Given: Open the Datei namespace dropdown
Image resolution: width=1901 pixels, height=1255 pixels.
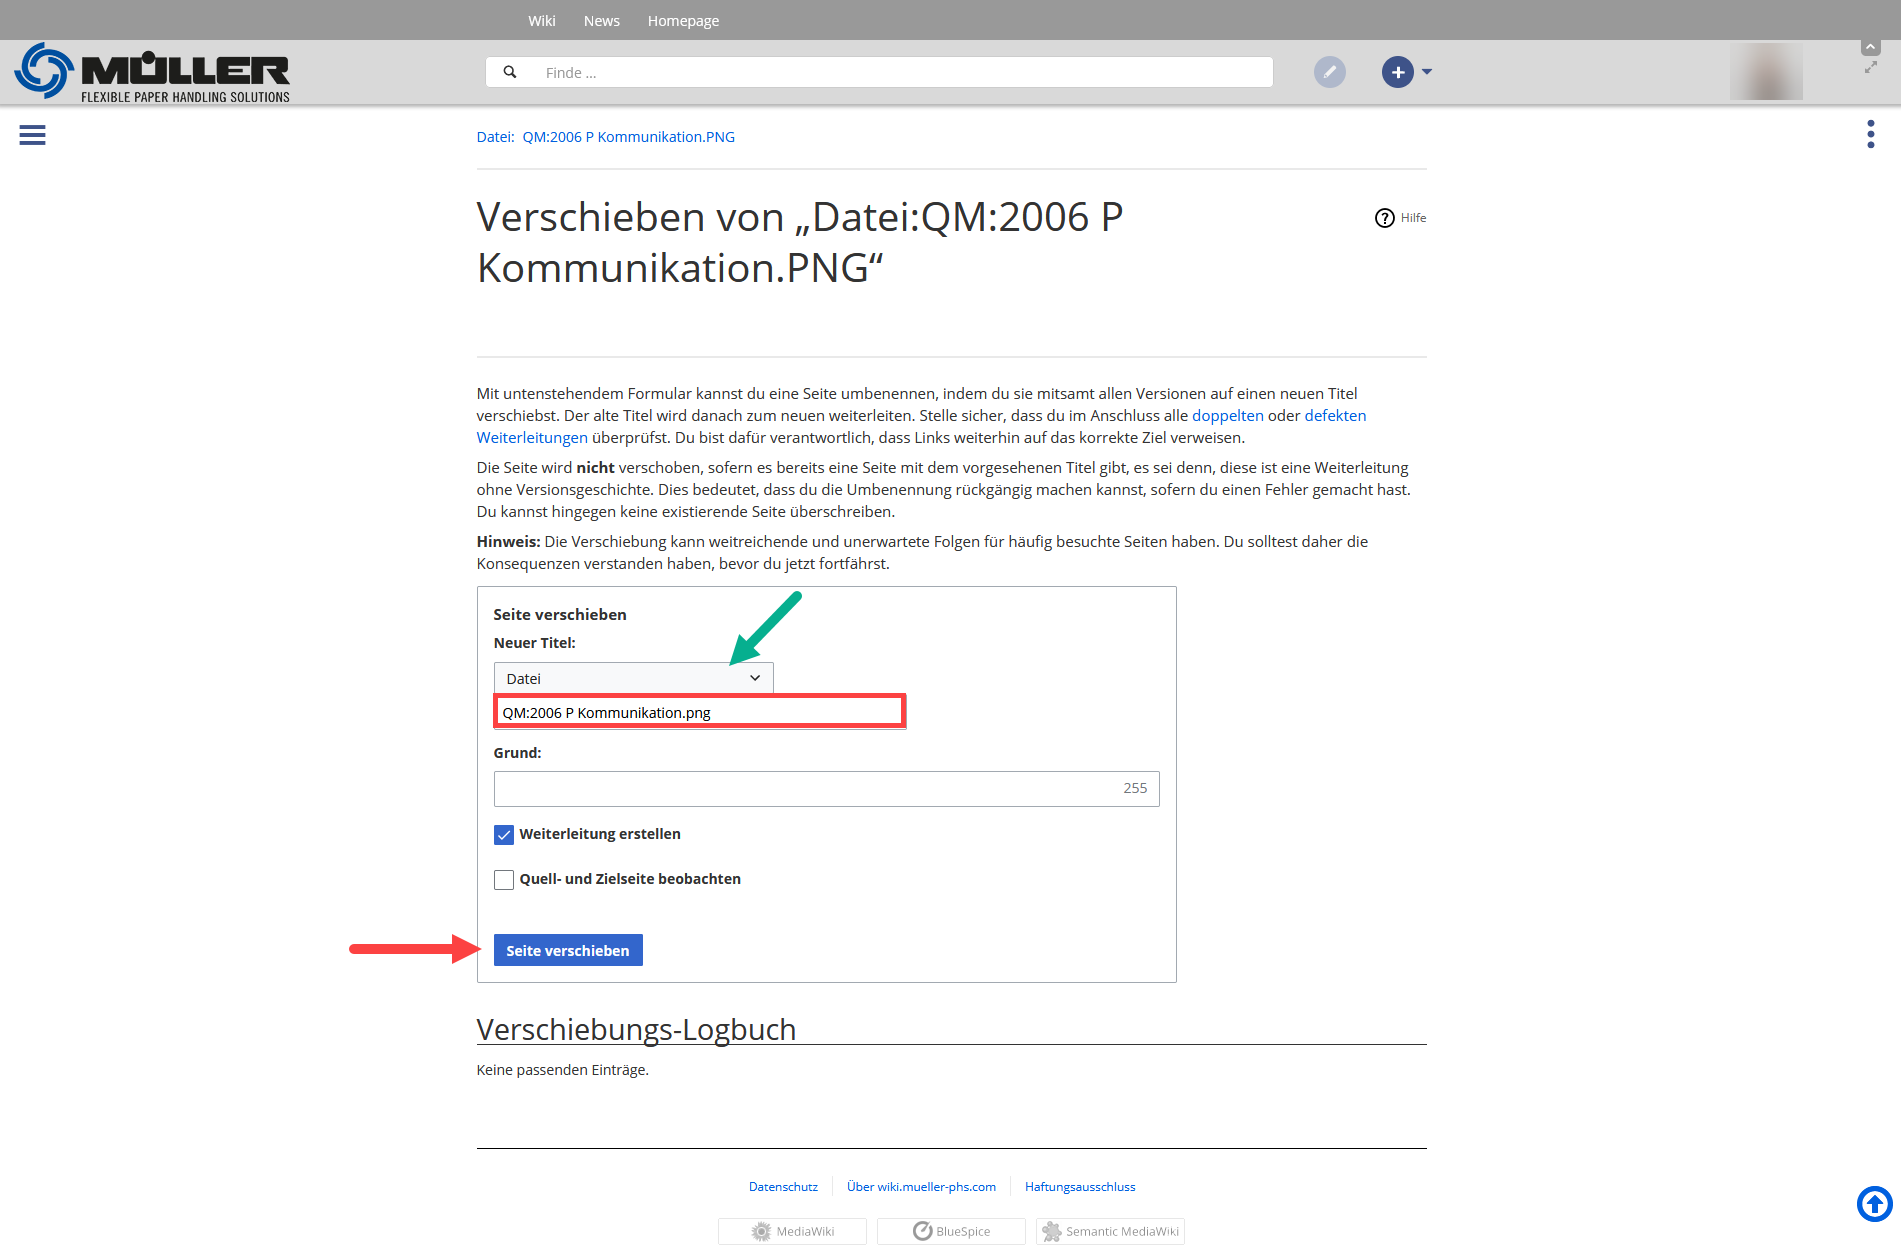Looking at the screenshot, I should pos(633,678).
